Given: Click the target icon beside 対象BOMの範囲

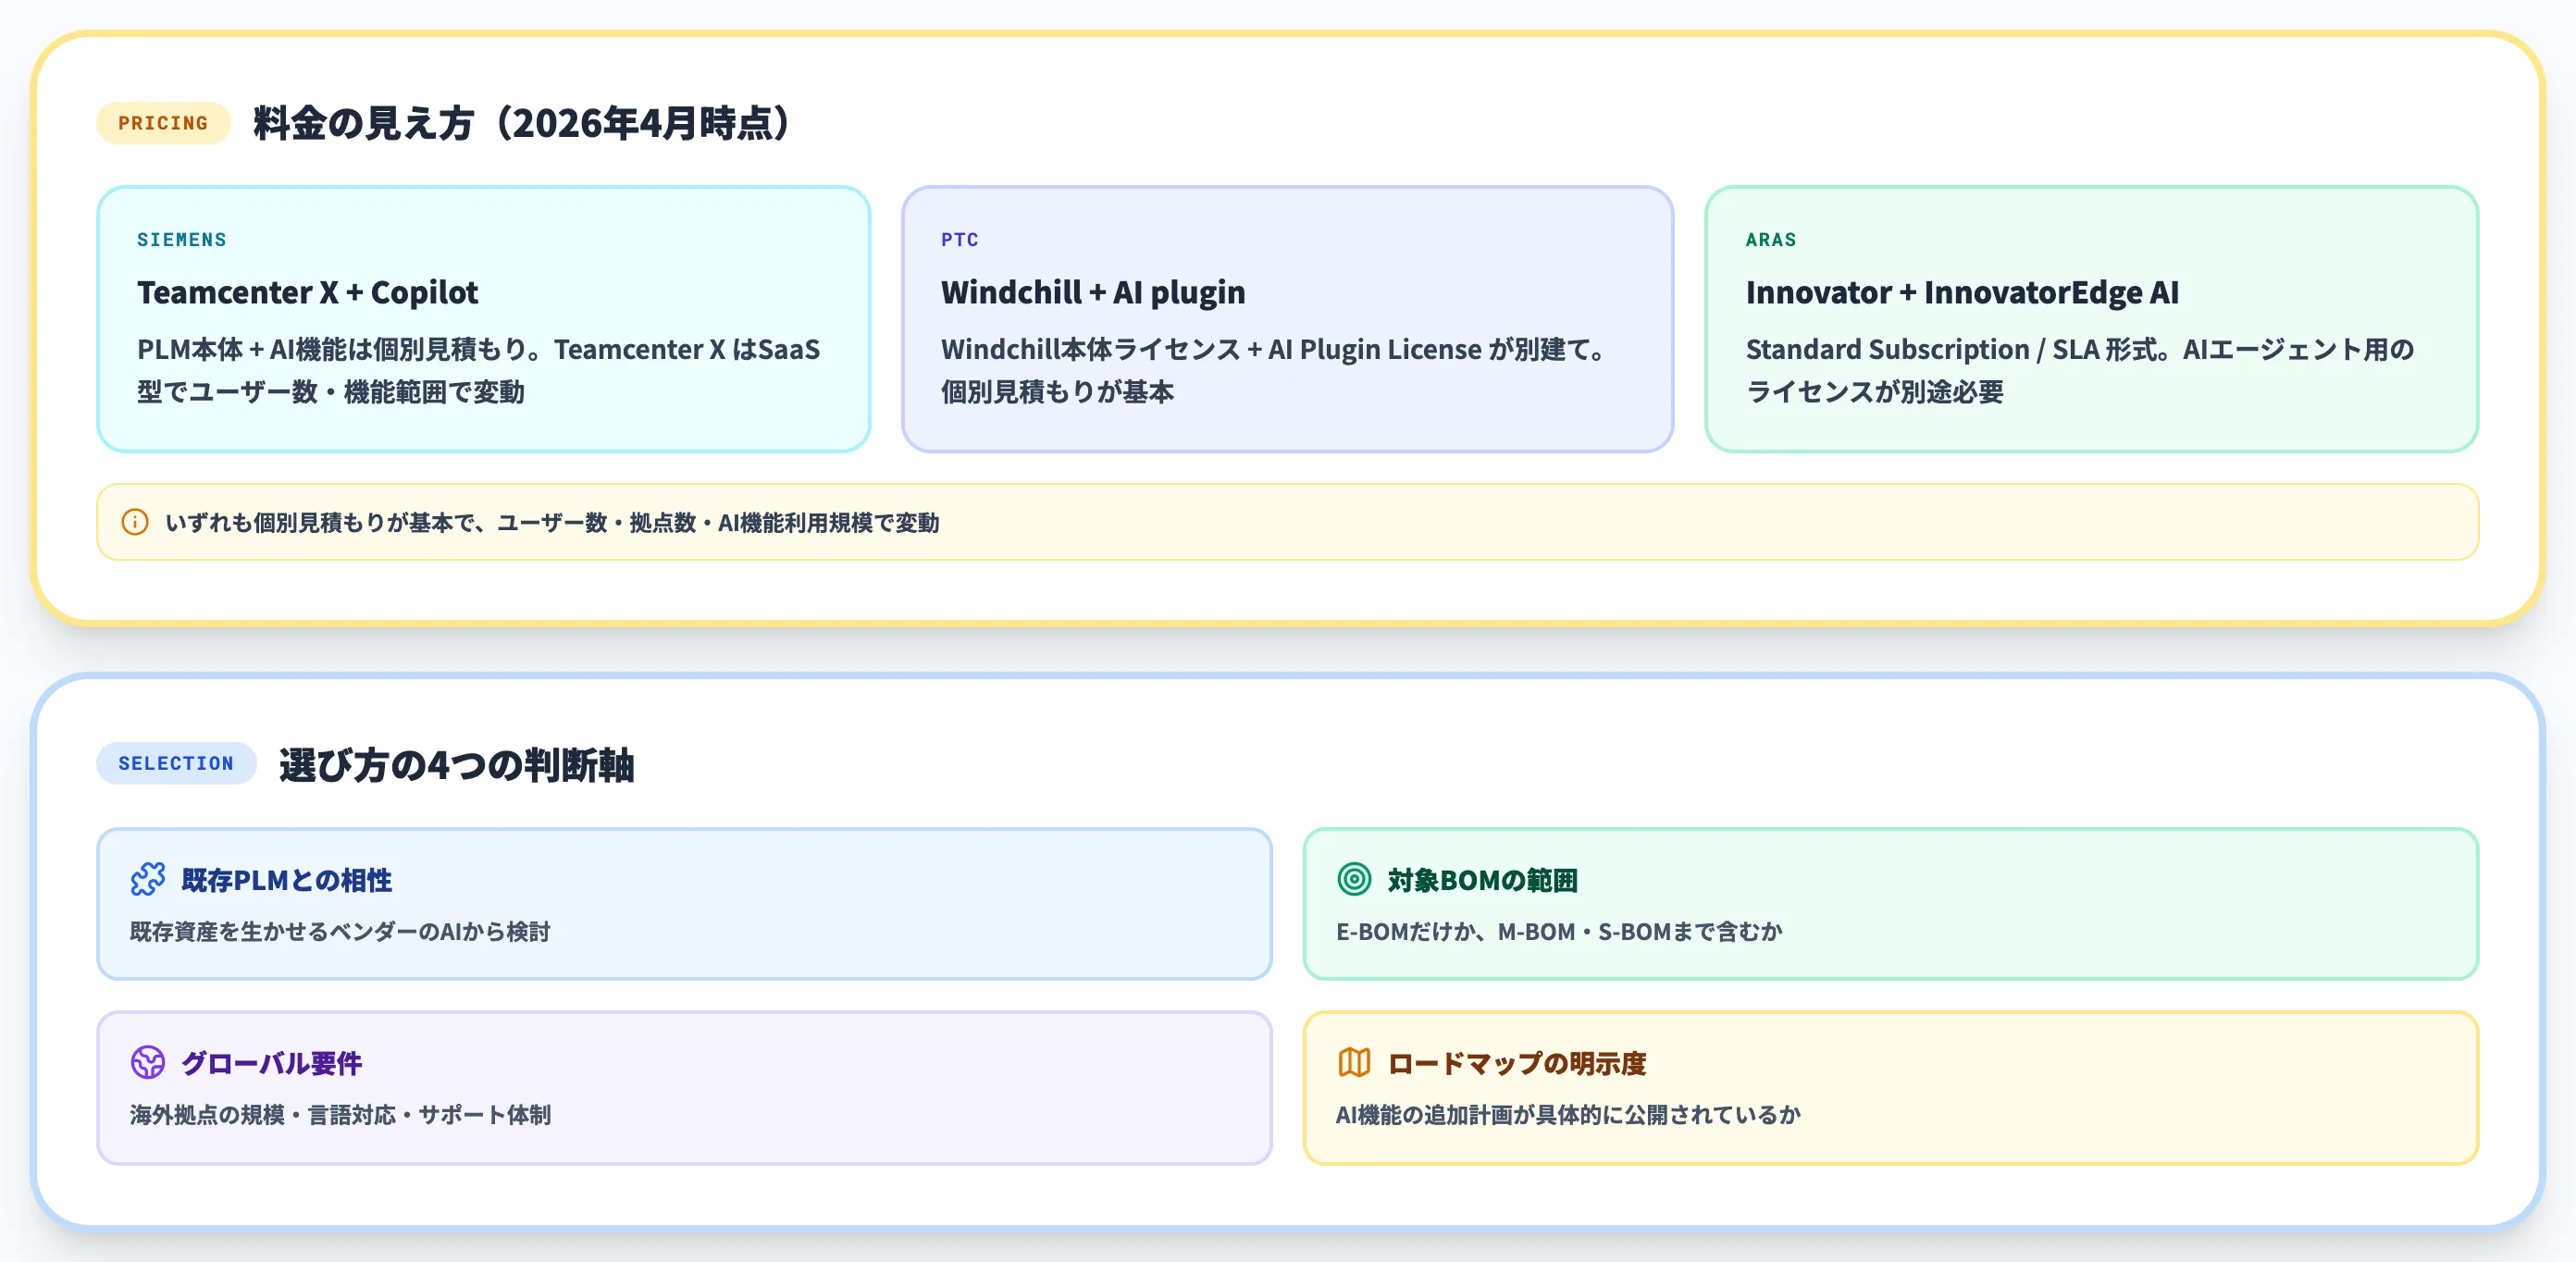Looking at the screenshot, I should tap(1354, 879).
